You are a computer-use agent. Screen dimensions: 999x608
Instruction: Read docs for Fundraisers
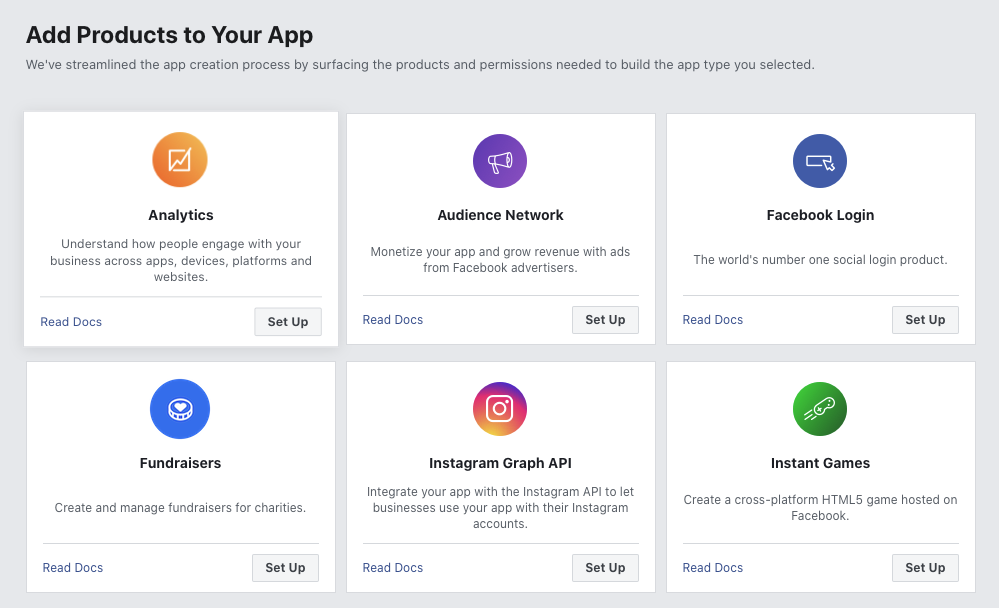[72, 567]
